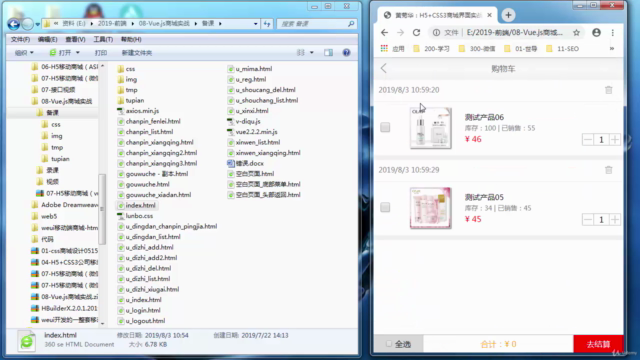The width and height of the screenshot is (640, 360).
Task: Go back using the cart page chevron
Action: [x=384, y=68]
